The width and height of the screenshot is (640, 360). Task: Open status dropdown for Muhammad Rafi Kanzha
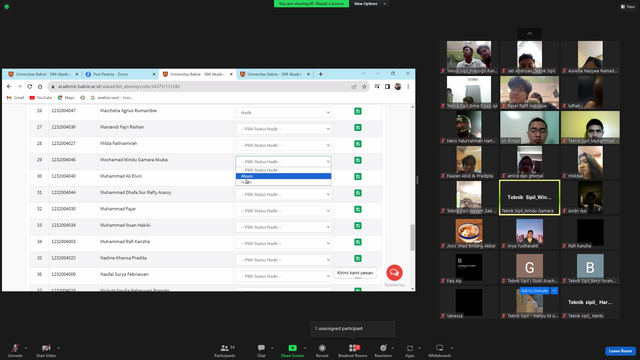[x=283, y=243]
